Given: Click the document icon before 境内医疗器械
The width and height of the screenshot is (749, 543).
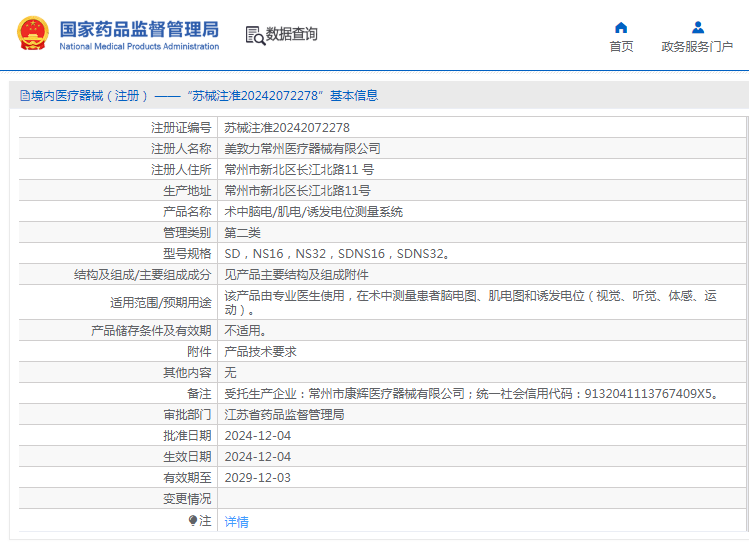Looking at the screenshot, I should click(x=25, y=96).
